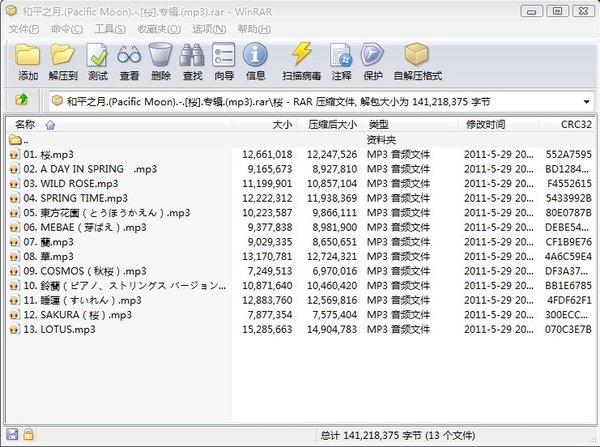Open the View (查看) glasses icon

[129, 59]
